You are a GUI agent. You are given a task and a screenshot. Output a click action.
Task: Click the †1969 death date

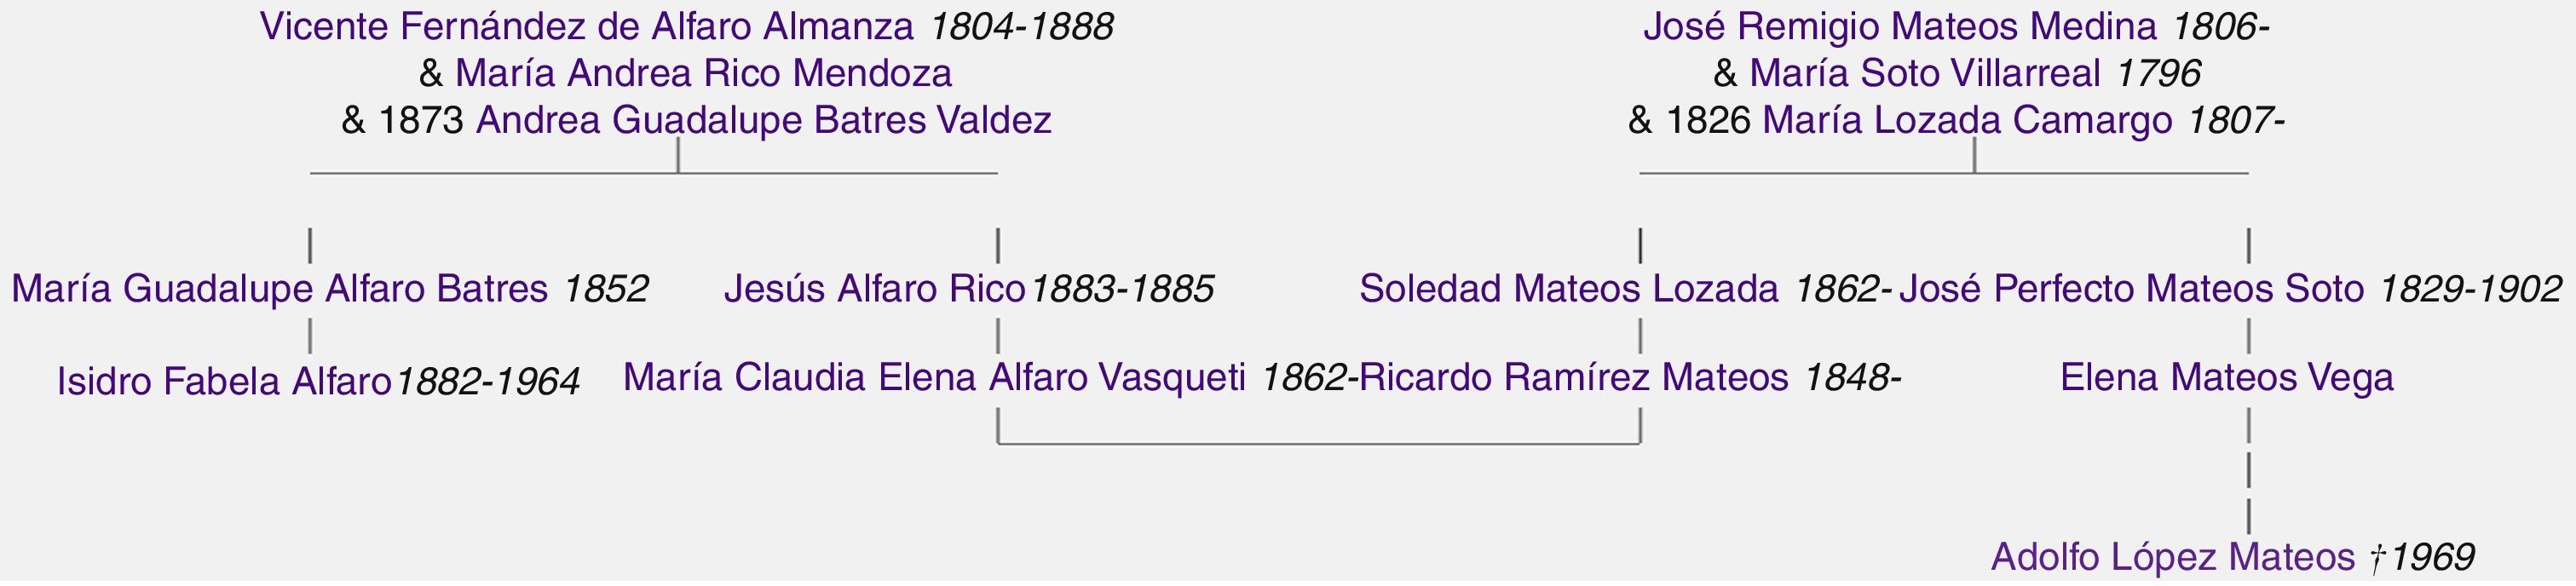click(x=2421, y=557)
